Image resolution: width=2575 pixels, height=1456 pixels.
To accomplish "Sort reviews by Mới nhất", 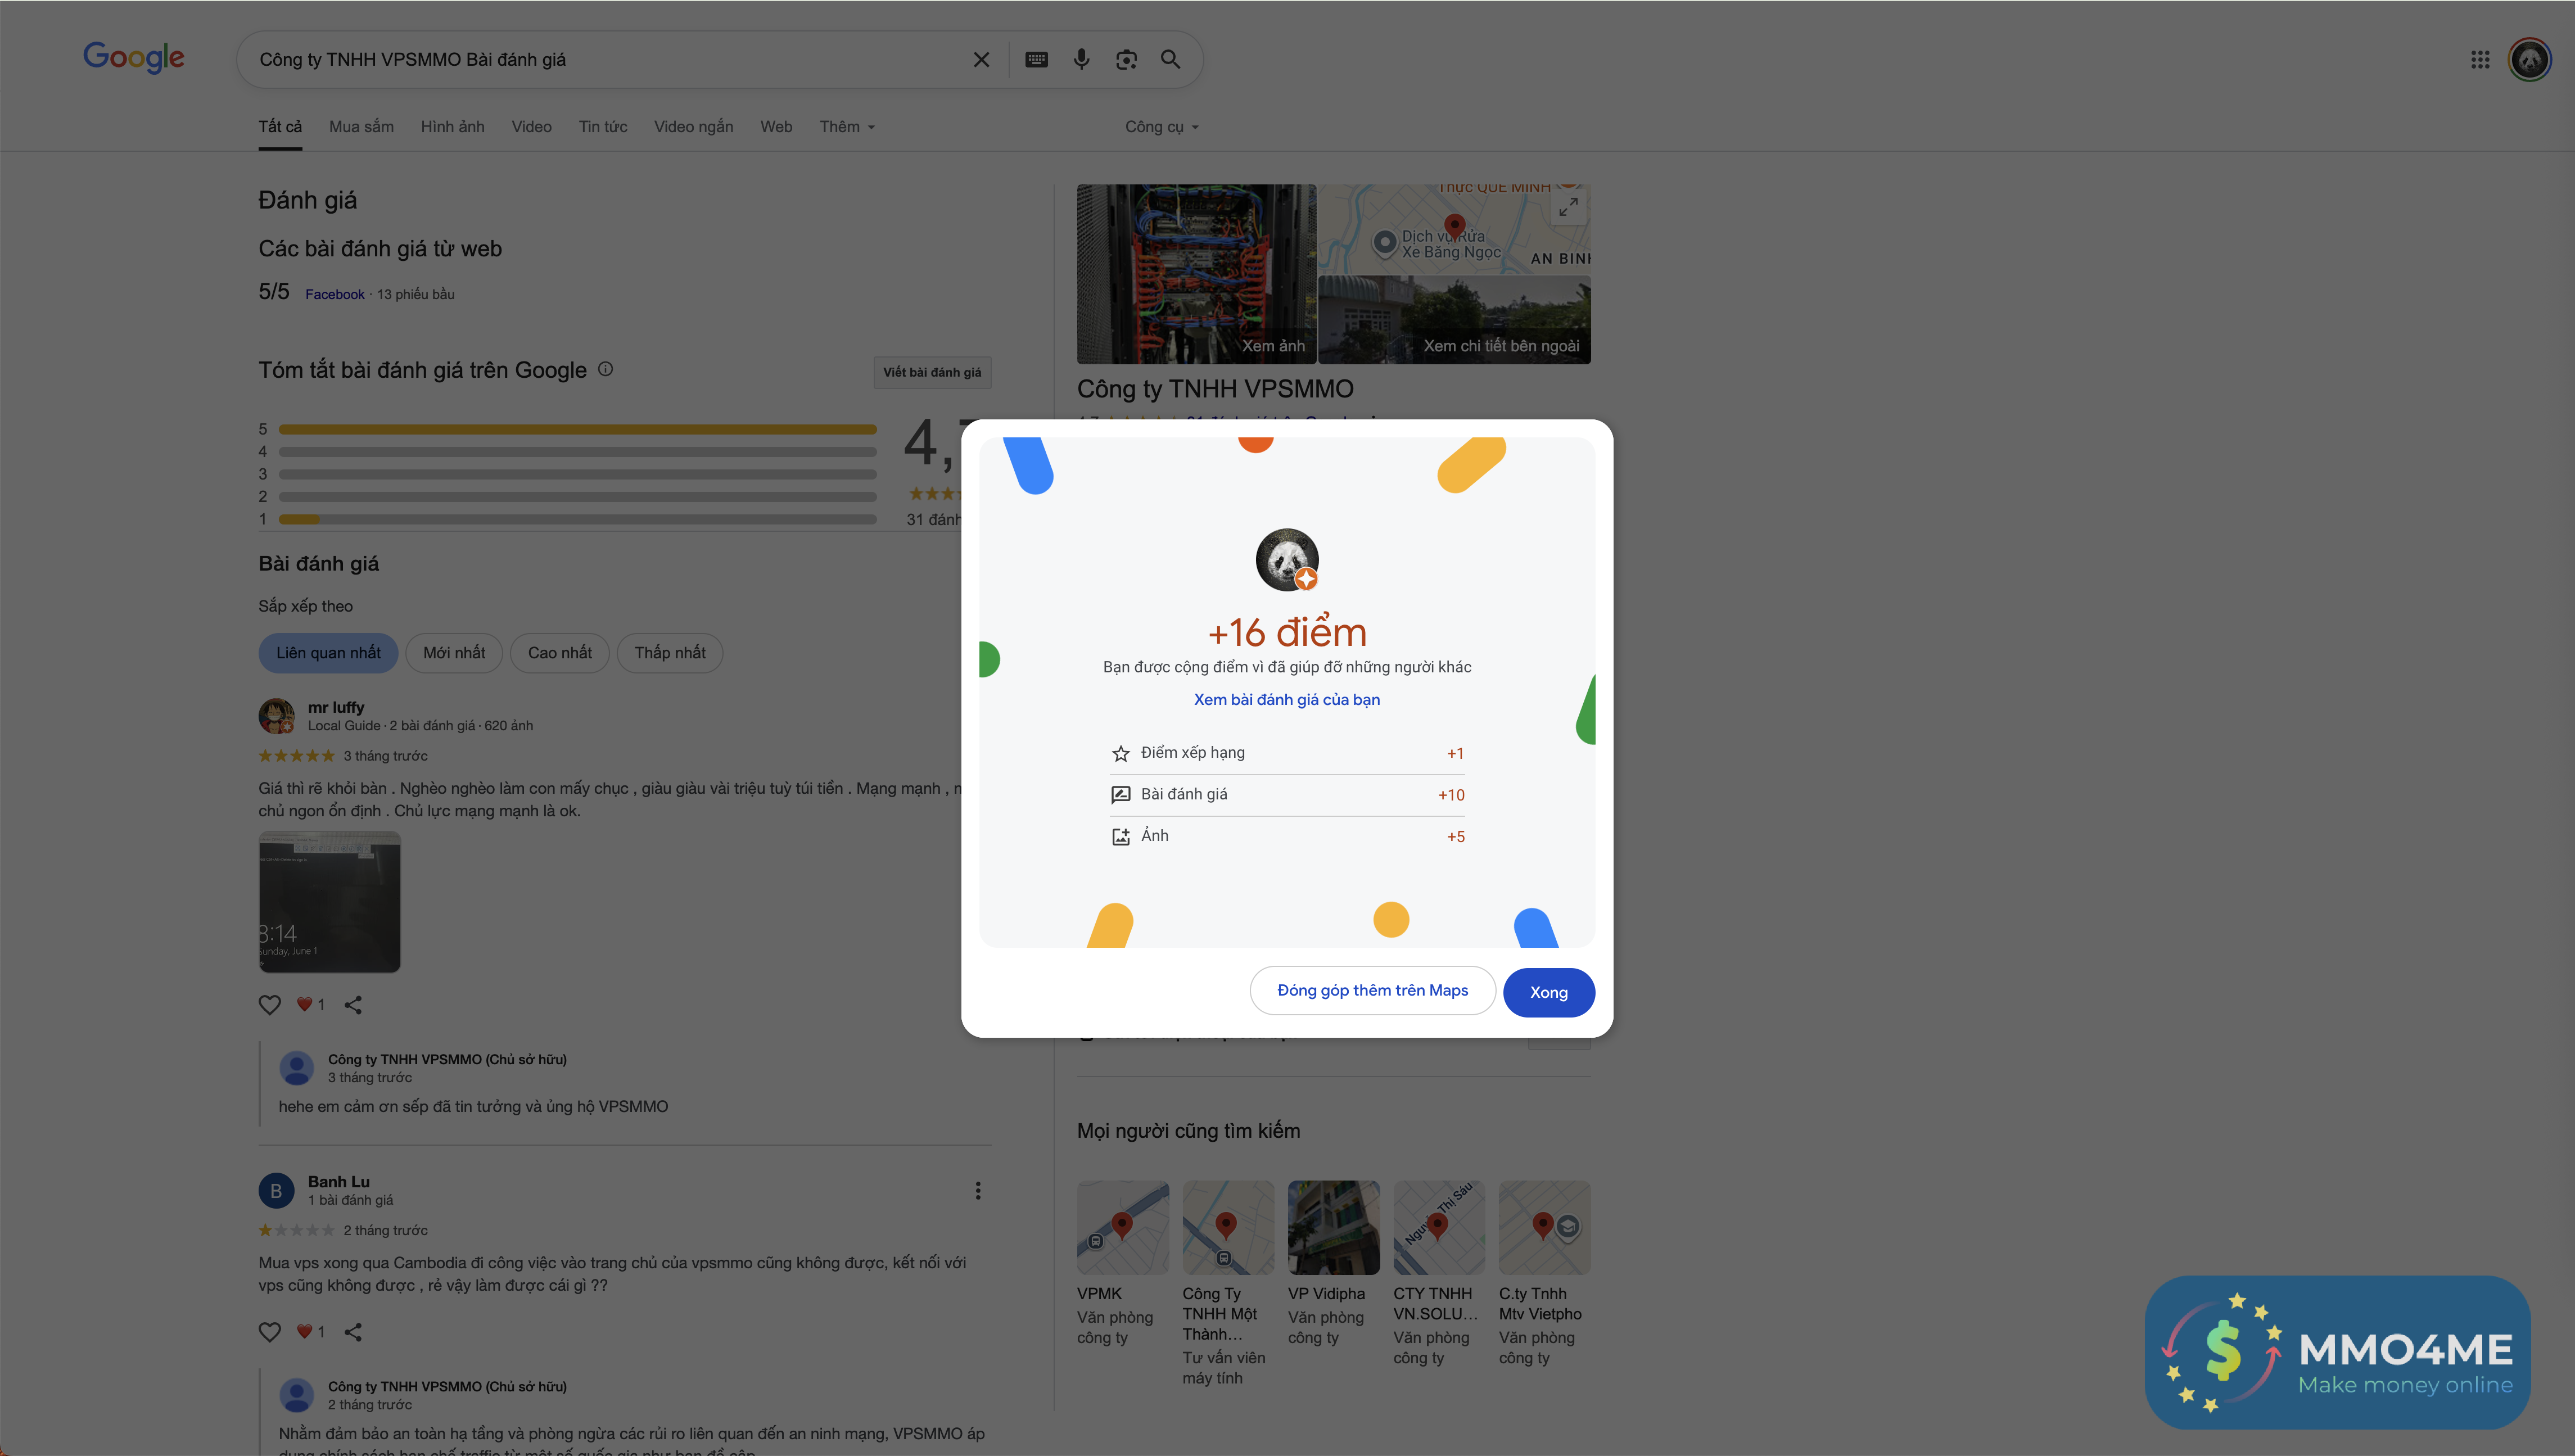I will tap(454, 653).
